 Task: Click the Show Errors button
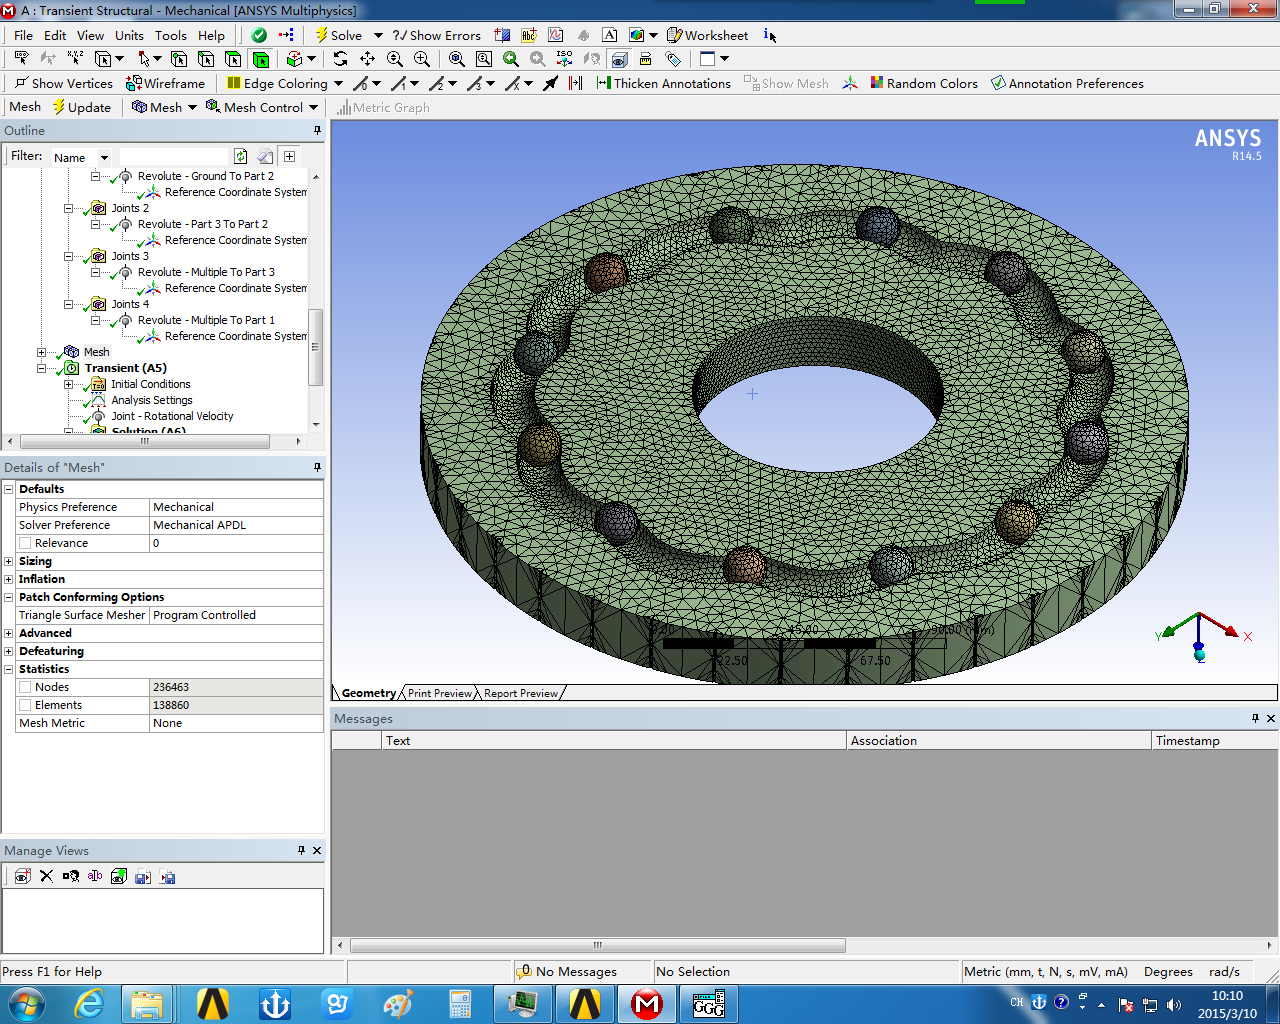tap(436, 35)
